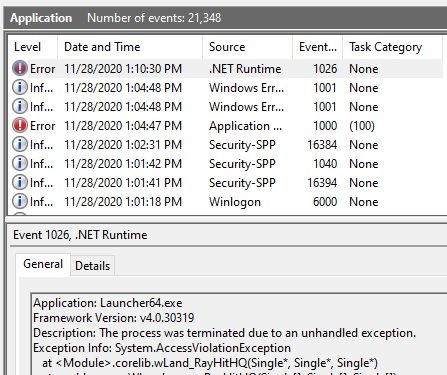Select the Application Error row at 1:04:47 PM
447x375 pixels.
227,126
